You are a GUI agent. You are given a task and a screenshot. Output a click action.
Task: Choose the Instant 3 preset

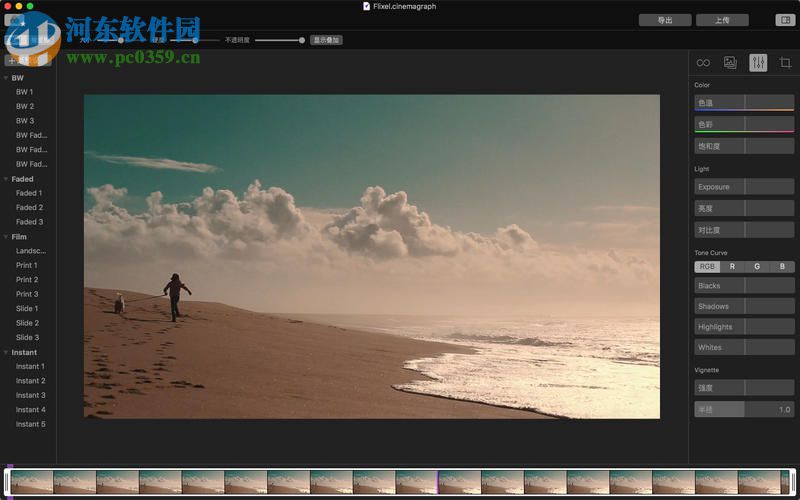[x=30, y=395]
